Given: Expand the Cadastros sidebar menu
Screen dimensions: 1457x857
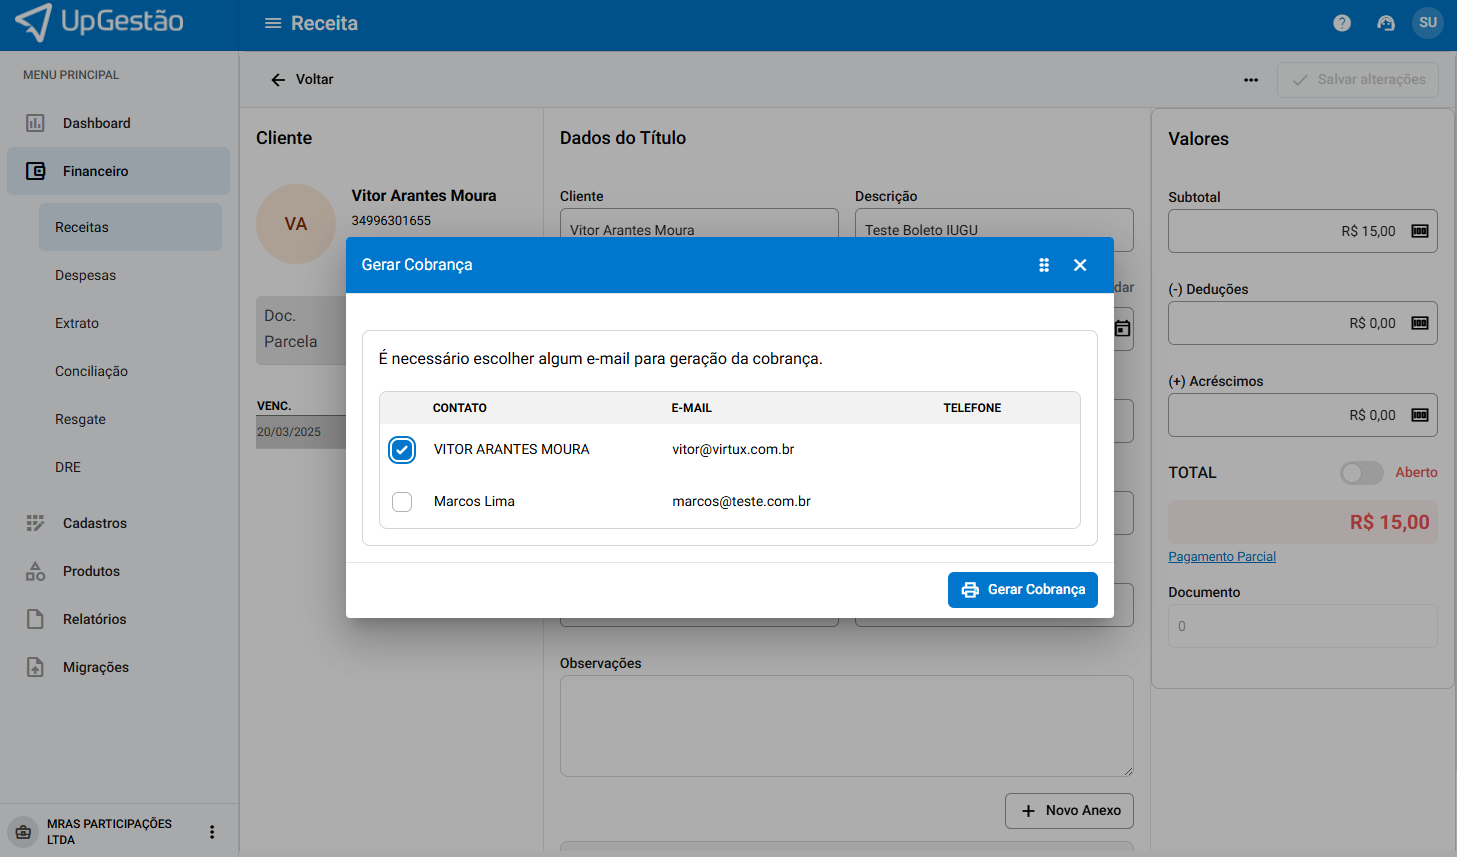Looking at the screenshot, I should [95, 523].
